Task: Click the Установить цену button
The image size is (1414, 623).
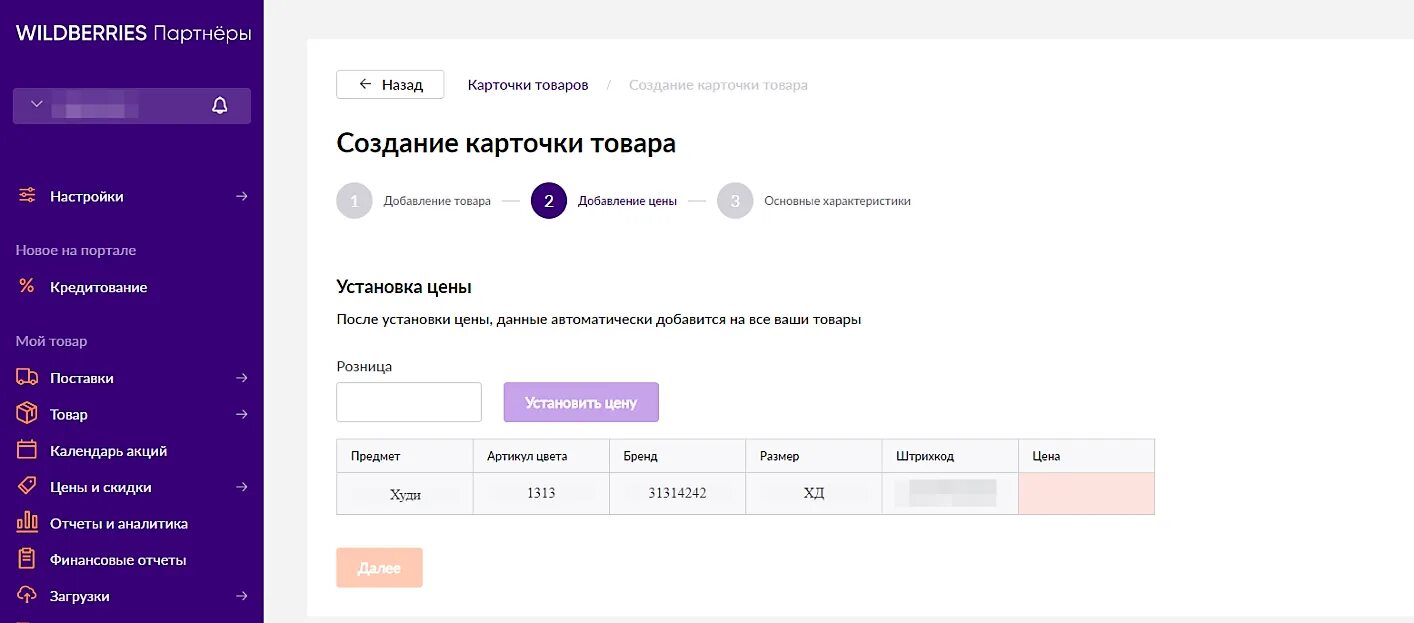Action: [581, 402]
